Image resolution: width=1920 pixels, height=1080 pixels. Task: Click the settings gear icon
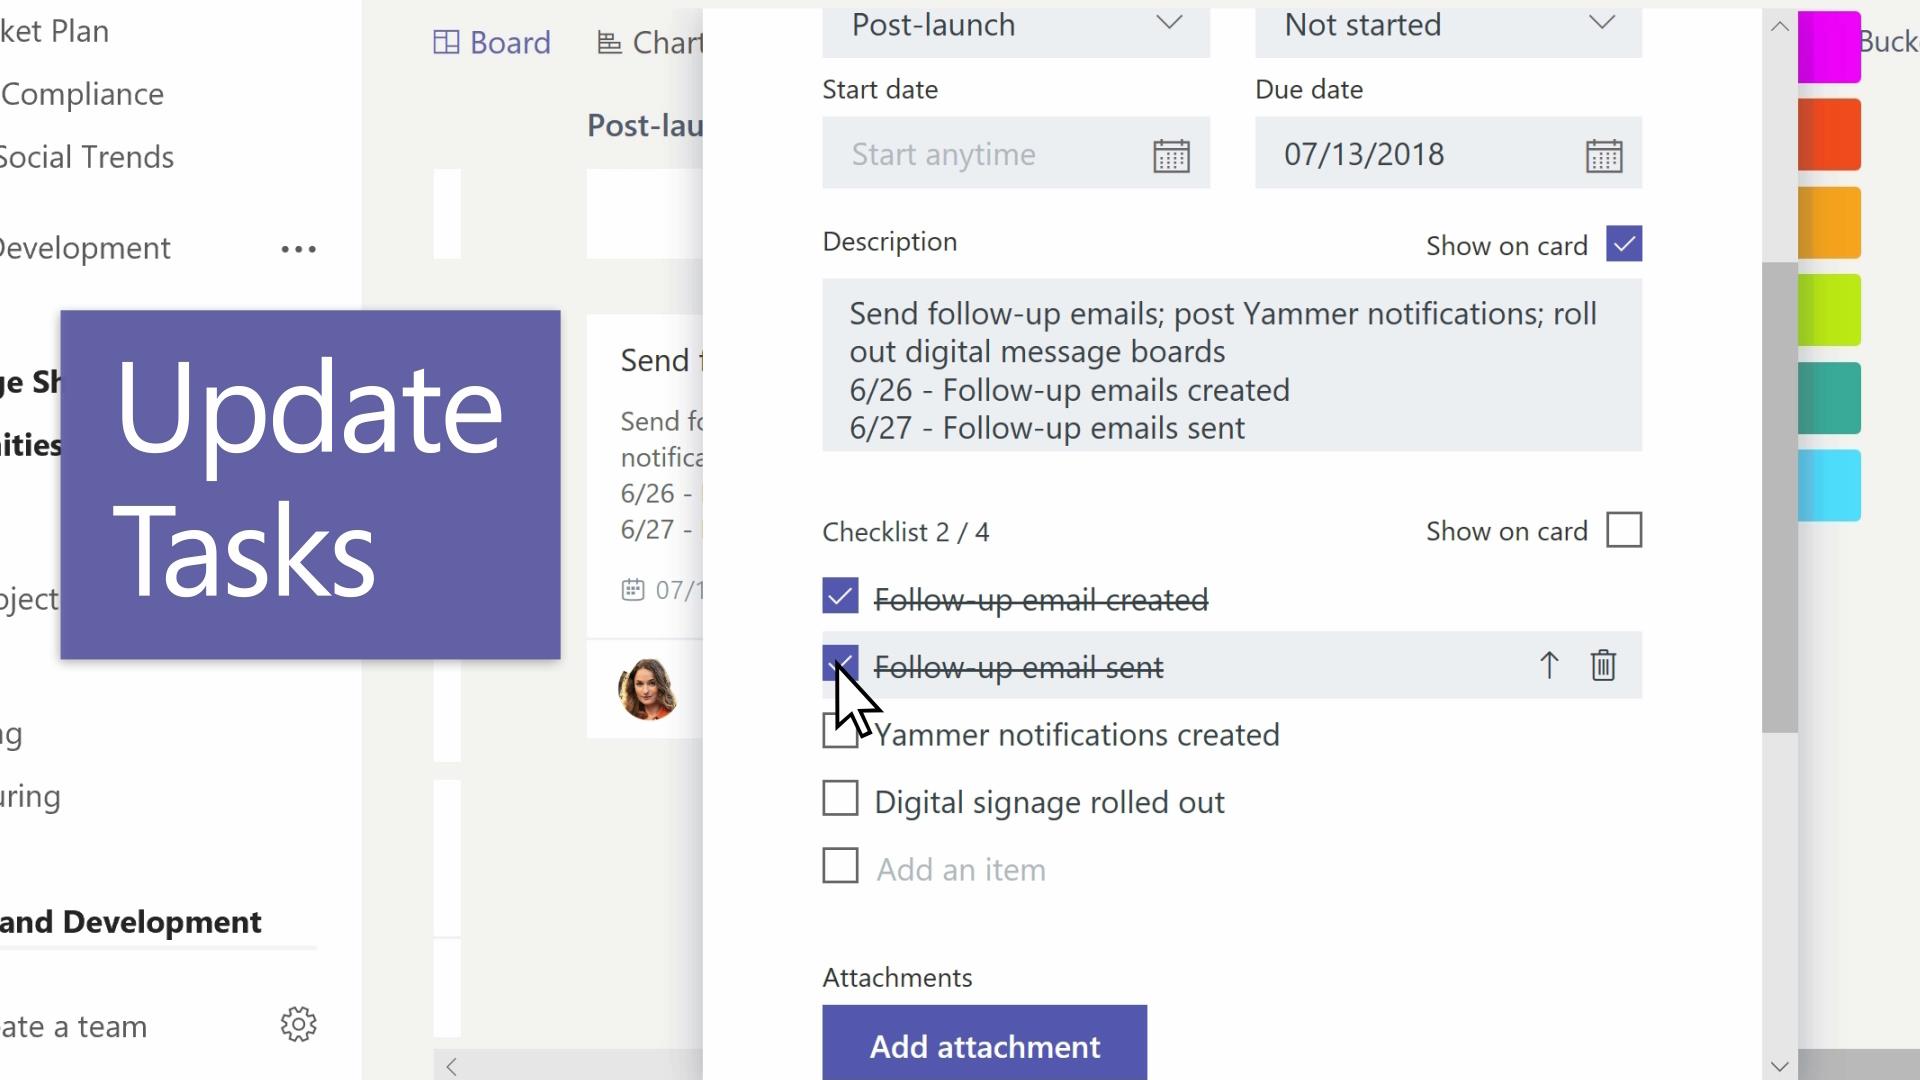tap(298, 1025)
